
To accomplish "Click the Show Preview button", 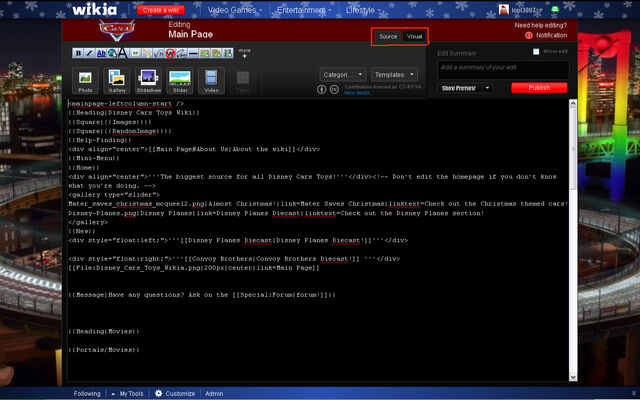I will coord(459,88).
